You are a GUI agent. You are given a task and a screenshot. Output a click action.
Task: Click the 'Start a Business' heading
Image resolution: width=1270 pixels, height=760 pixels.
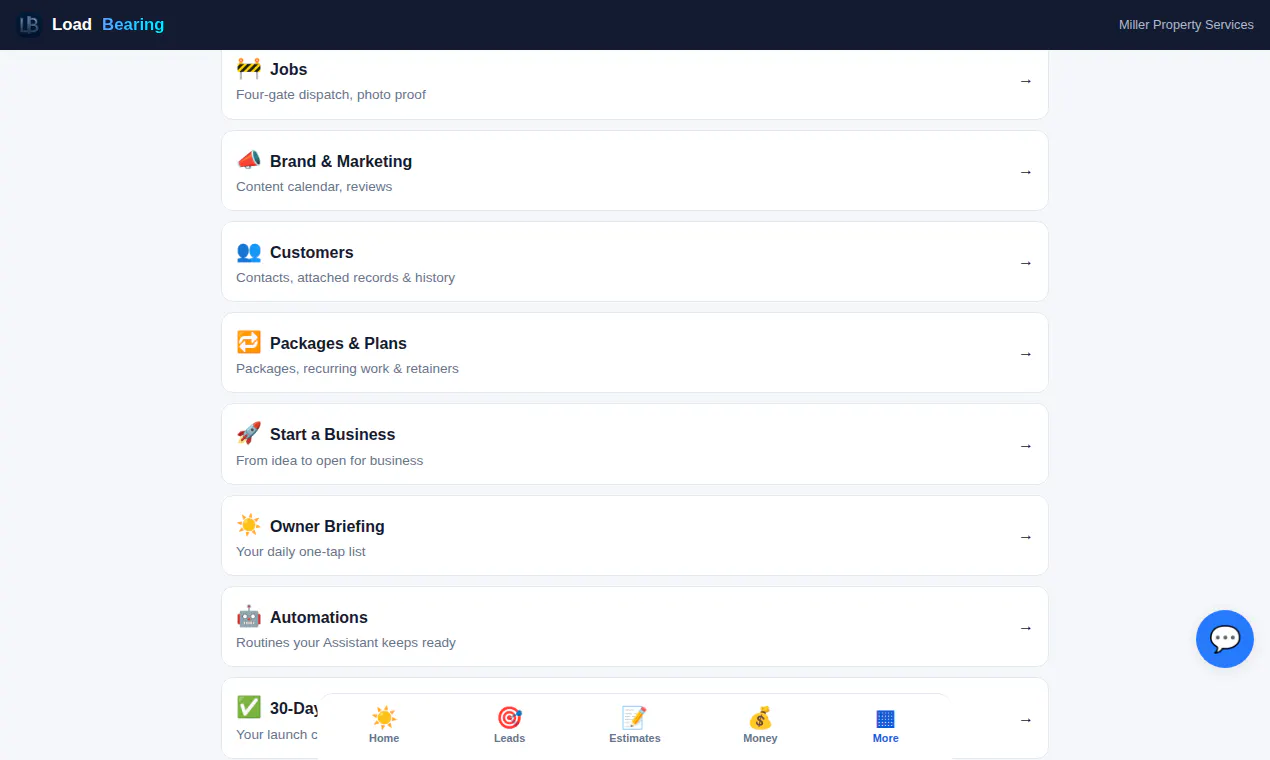[x=333, y=434]
